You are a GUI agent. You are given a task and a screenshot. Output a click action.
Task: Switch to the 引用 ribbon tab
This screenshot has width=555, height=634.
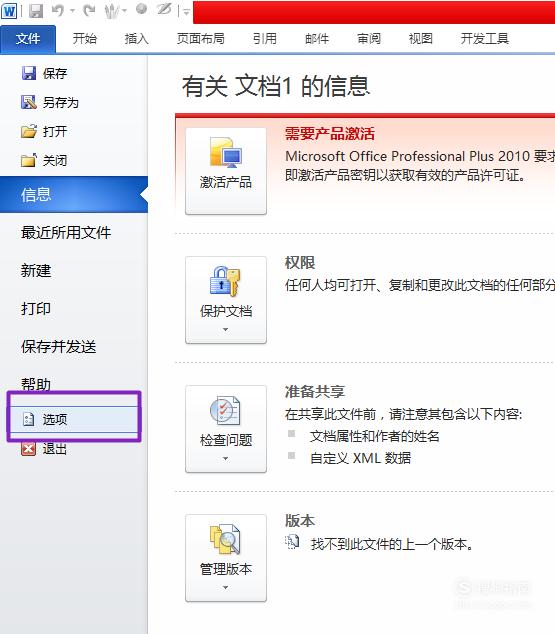(x=265, y=39)
